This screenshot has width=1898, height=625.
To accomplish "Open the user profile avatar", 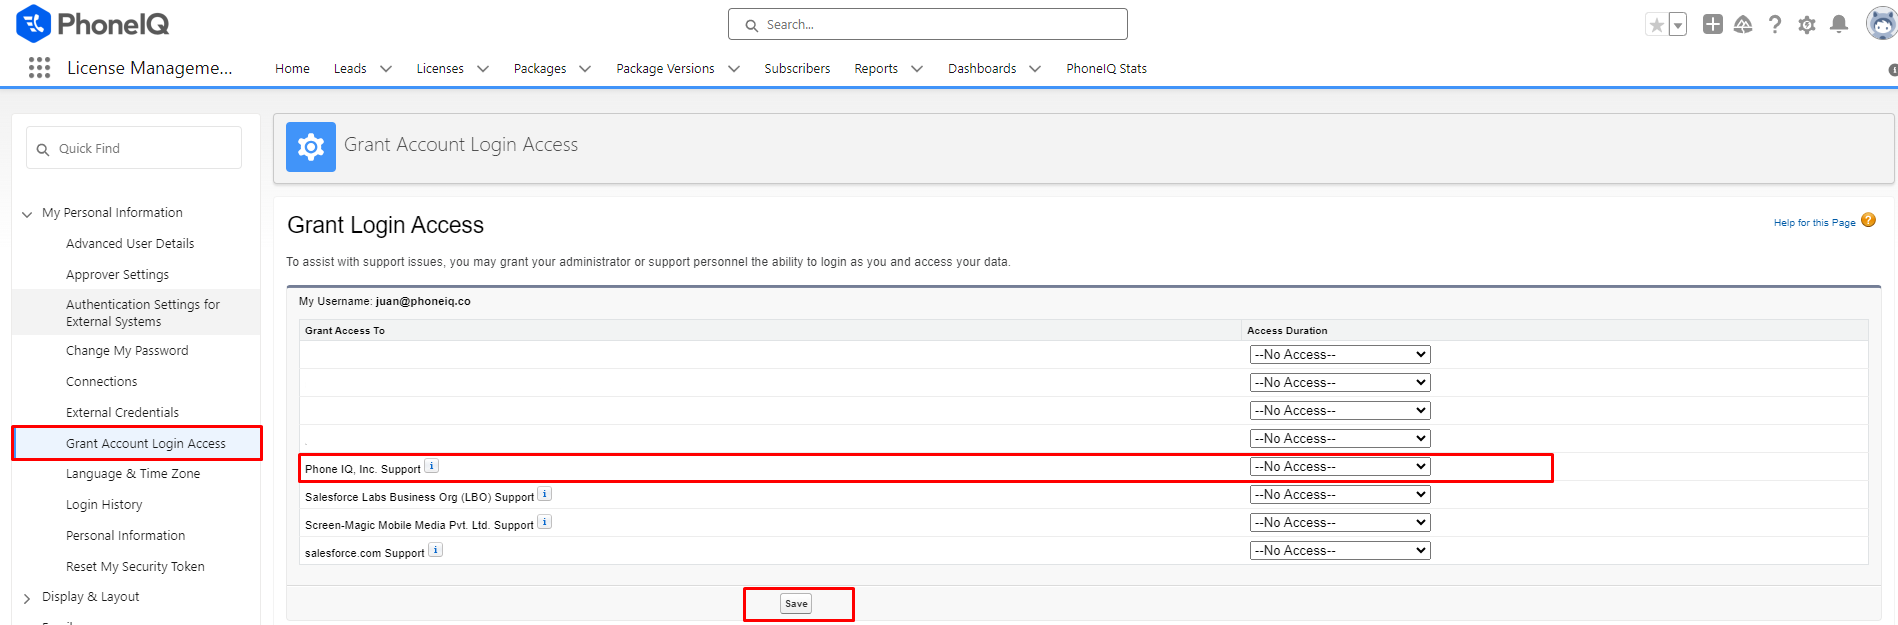I will pos(1882,24).
